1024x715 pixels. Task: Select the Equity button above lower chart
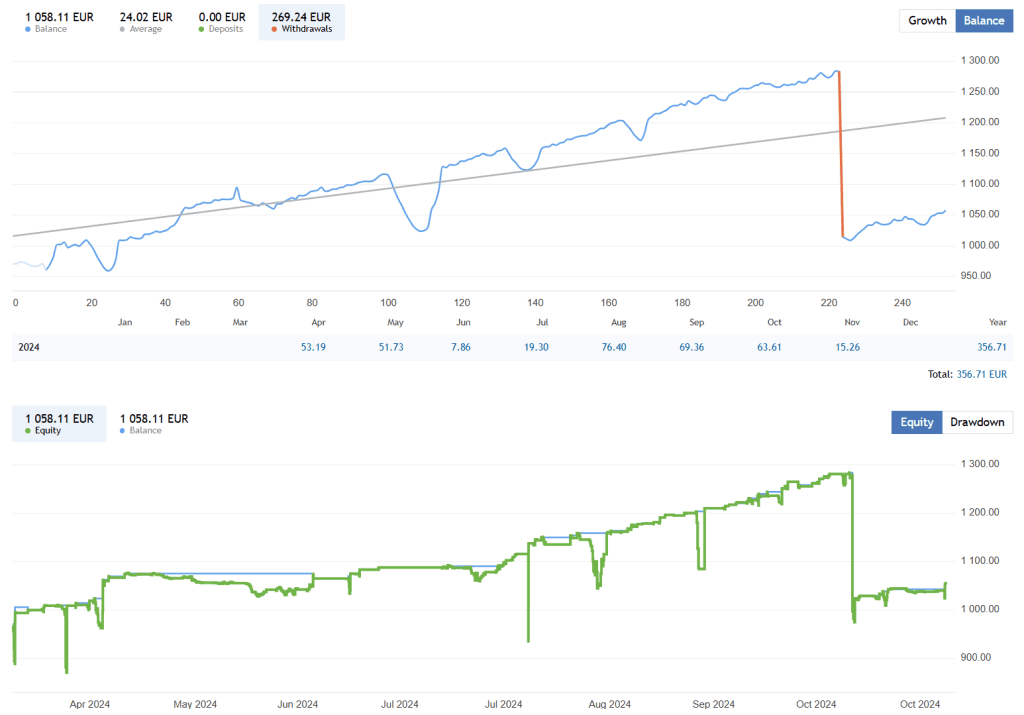tap(917, 422)
